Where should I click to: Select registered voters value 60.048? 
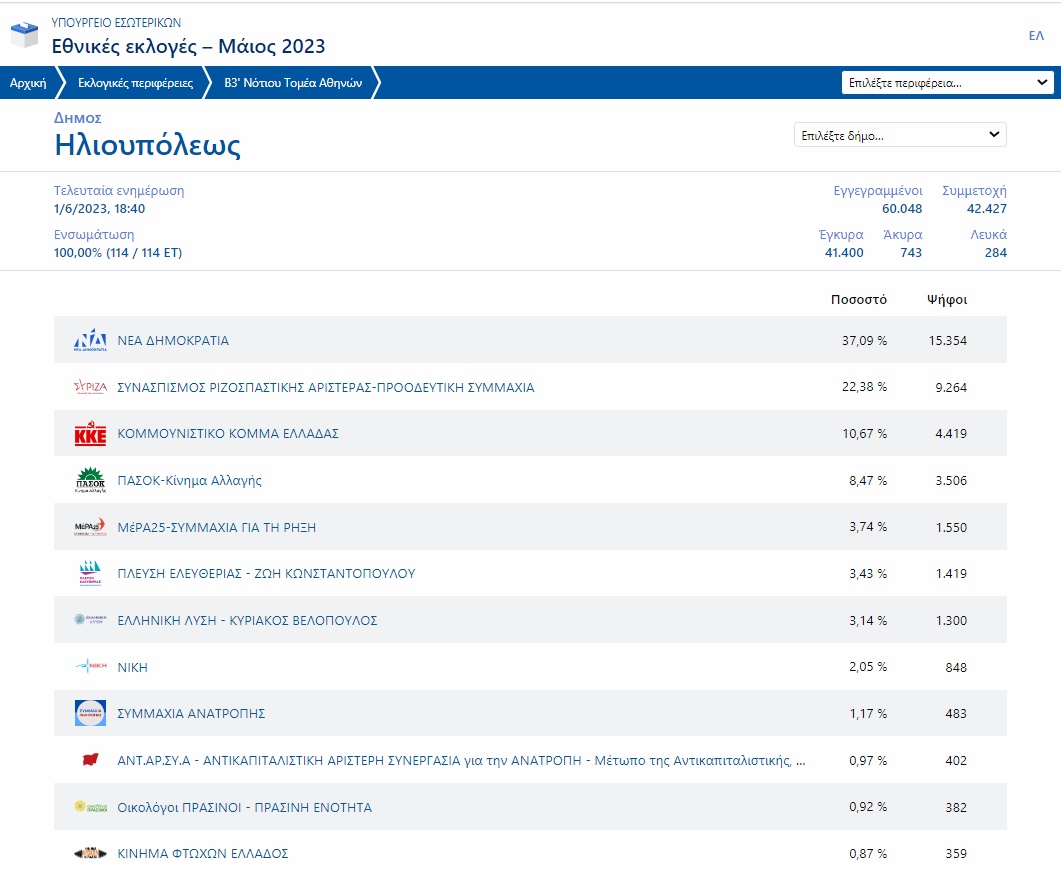click(901, 208)
